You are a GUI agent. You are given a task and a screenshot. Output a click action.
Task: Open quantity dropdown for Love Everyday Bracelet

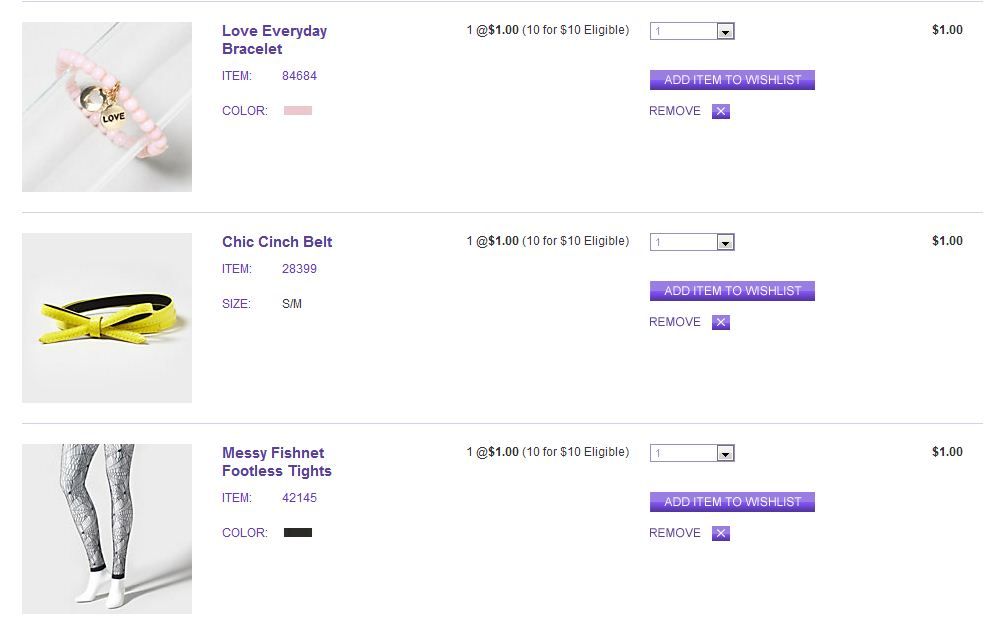click(726, 32)
